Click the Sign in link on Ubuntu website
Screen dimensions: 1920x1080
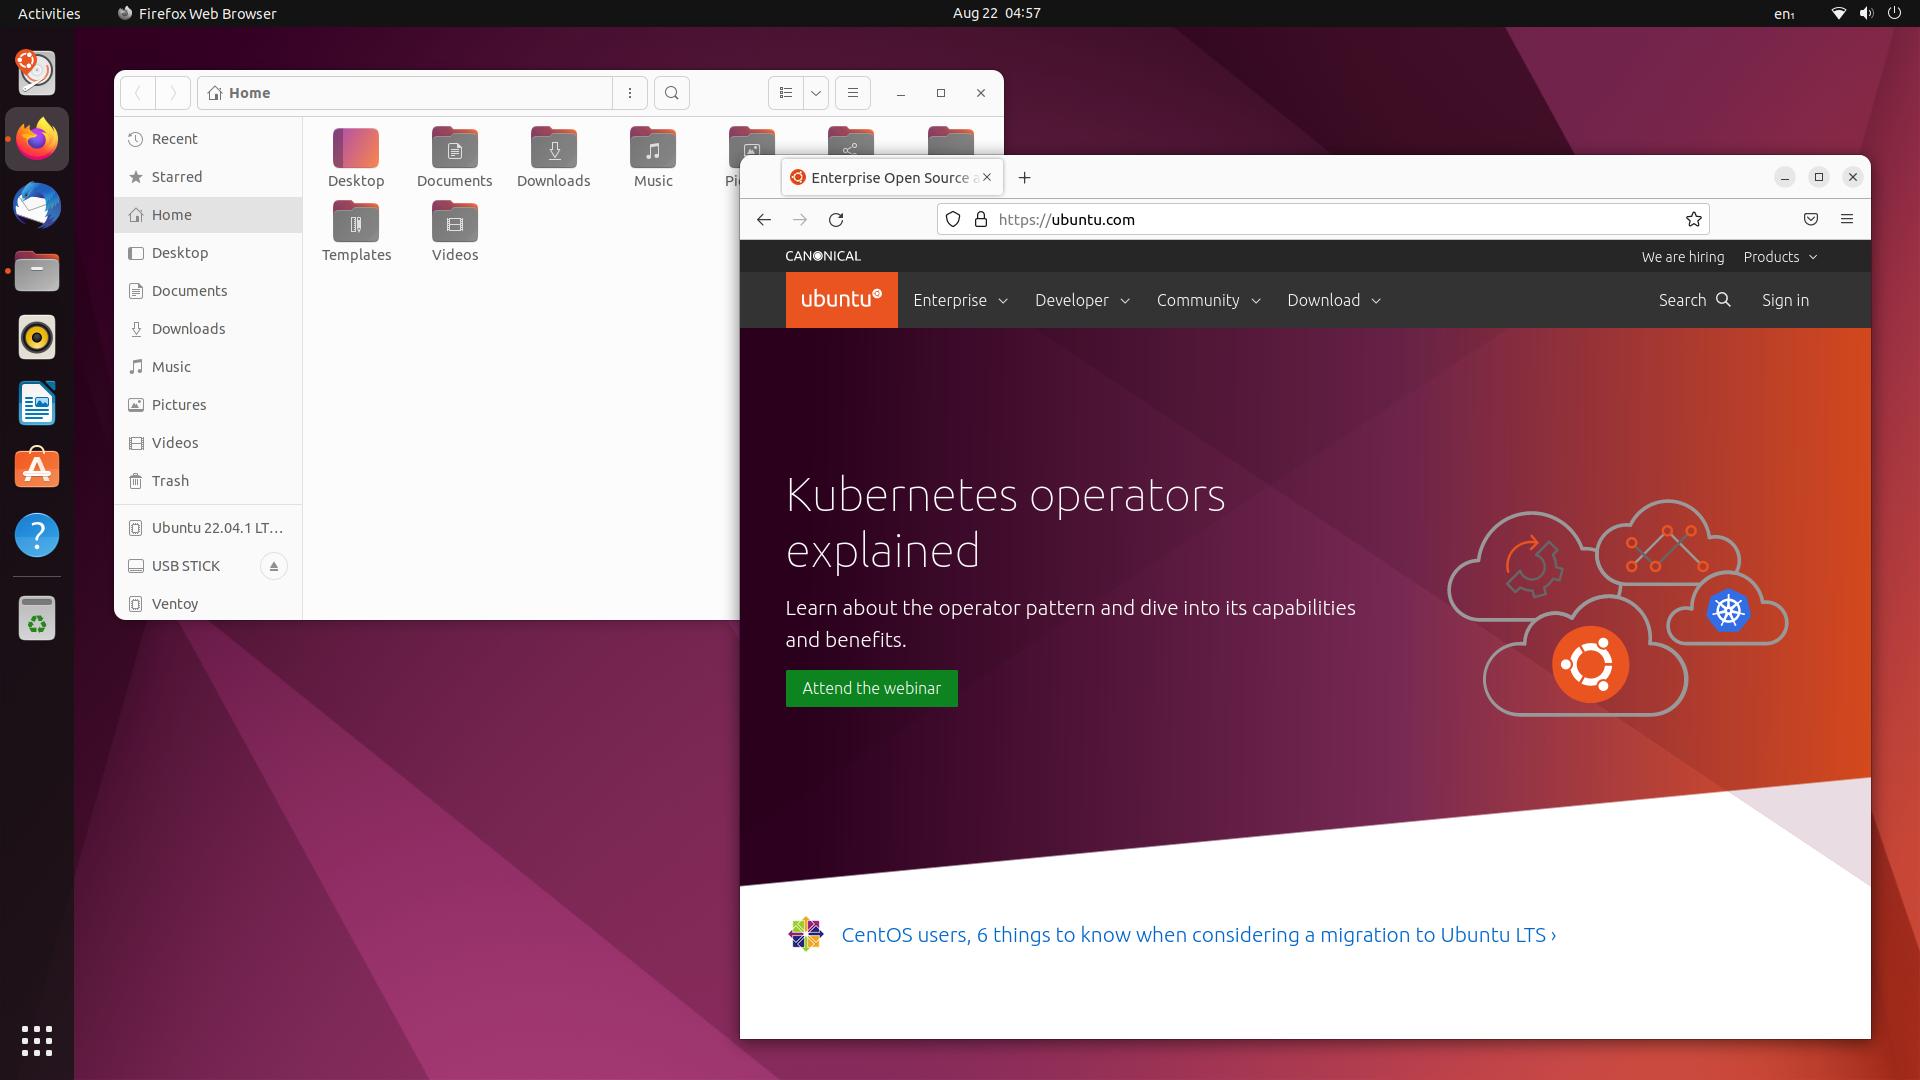click(1784, 299)
